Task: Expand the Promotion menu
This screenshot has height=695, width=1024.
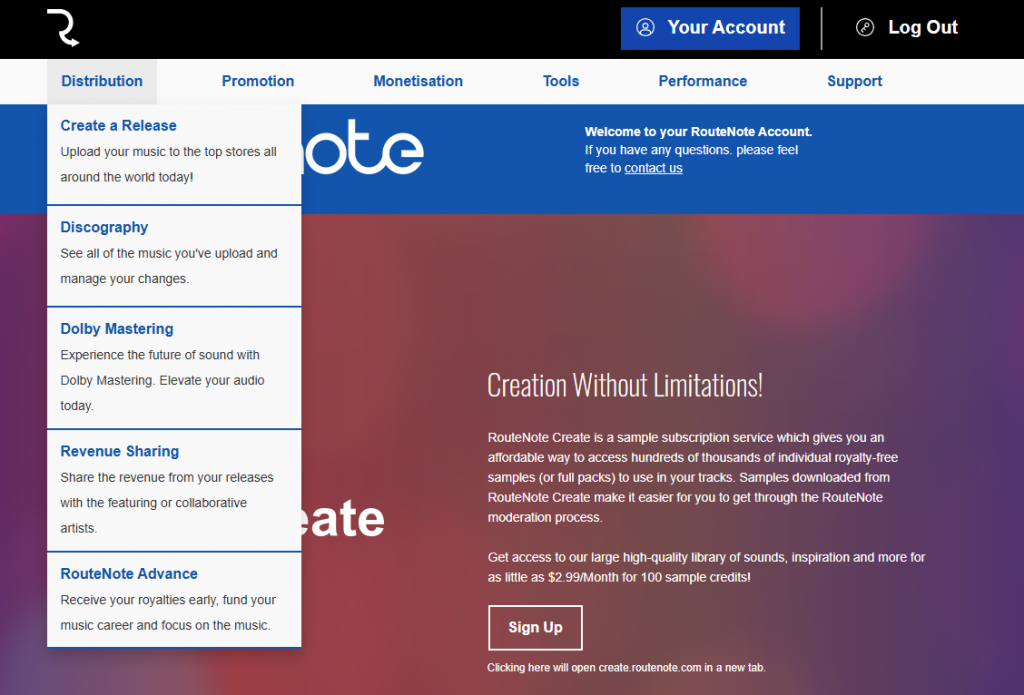Action: pyautogui.click(x=258, y=81)
